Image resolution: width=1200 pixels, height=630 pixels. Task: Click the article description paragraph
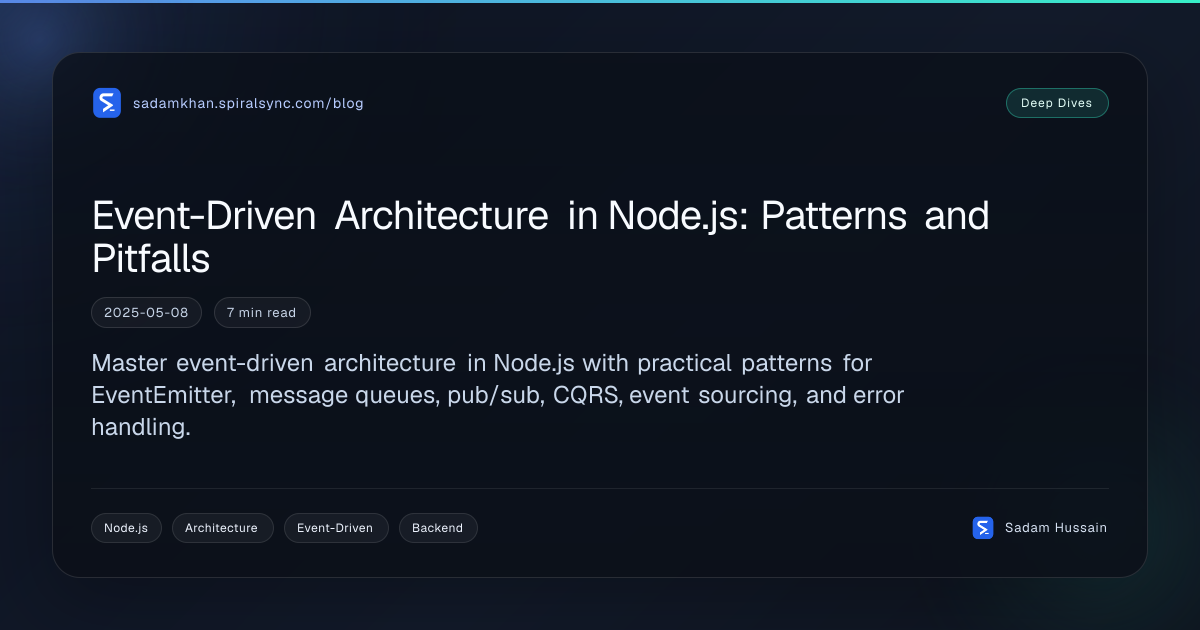pyautogui.click(x=498, y=395)
